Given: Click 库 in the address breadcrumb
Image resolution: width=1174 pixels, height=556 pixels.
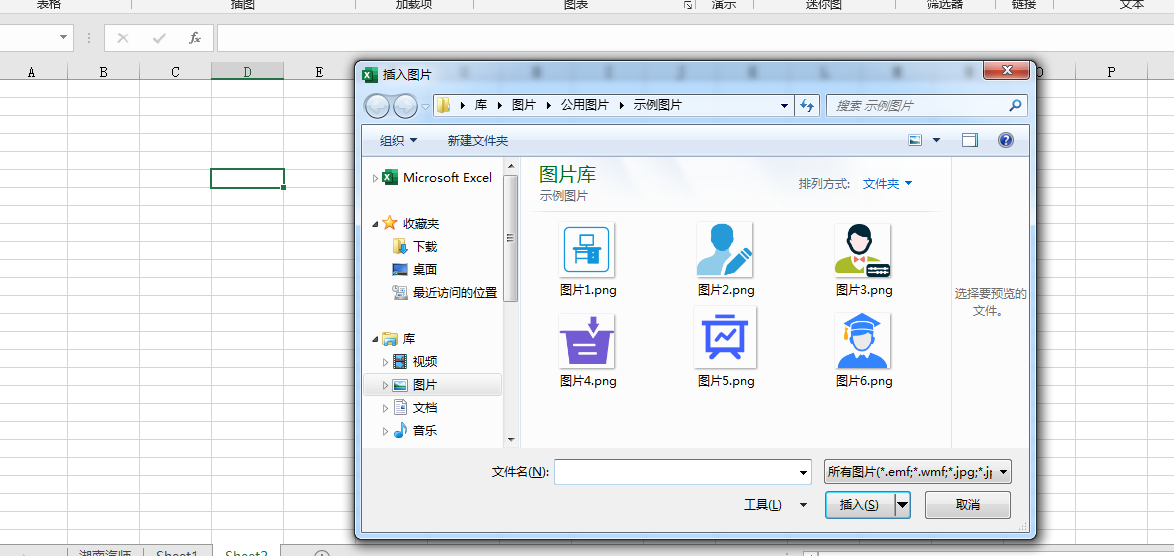Looking at the screenshot, I should 481,106.
